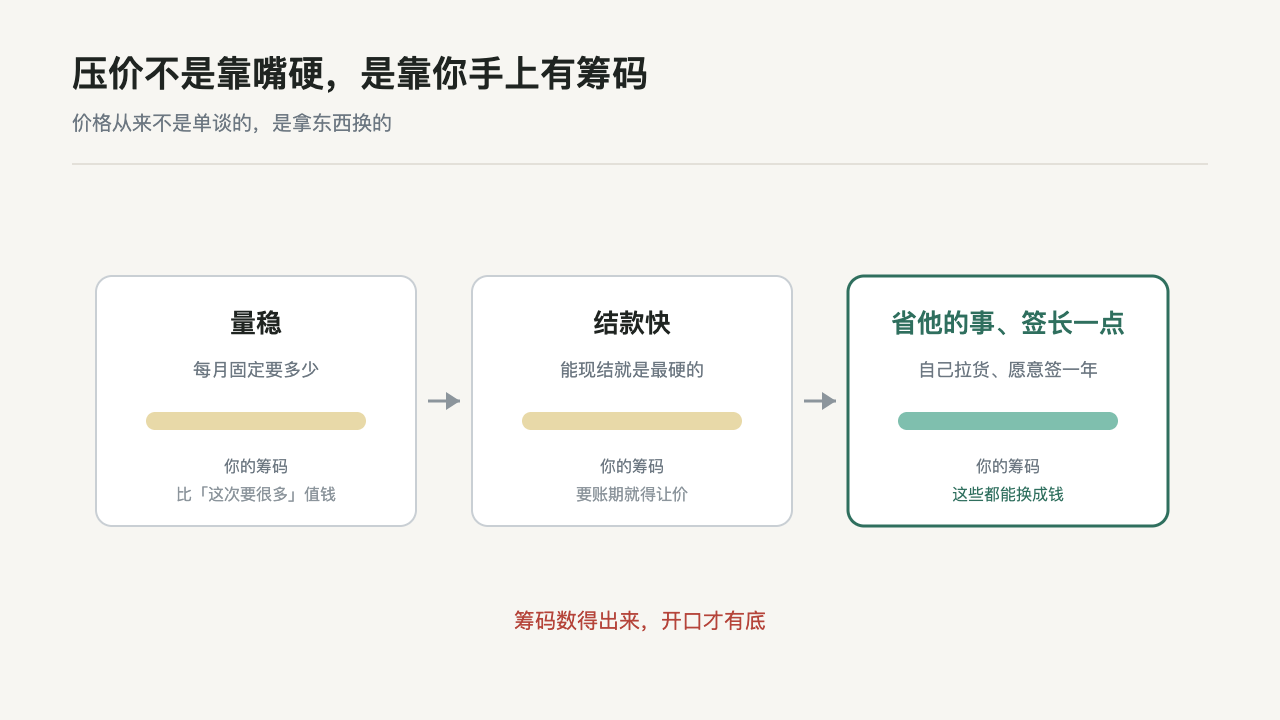This screenshot has width=1280, height=720.
Task: Click the arrow pointing to 省他的事 card
Action: coord(820,401)
